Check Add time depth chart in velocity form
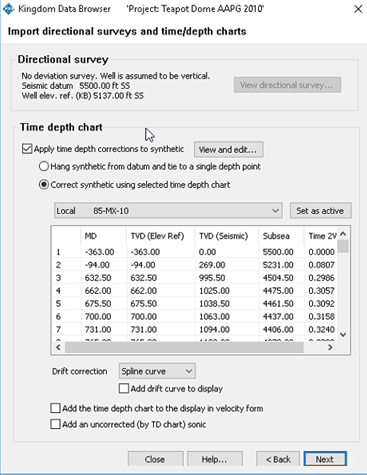 pos(55,408)
